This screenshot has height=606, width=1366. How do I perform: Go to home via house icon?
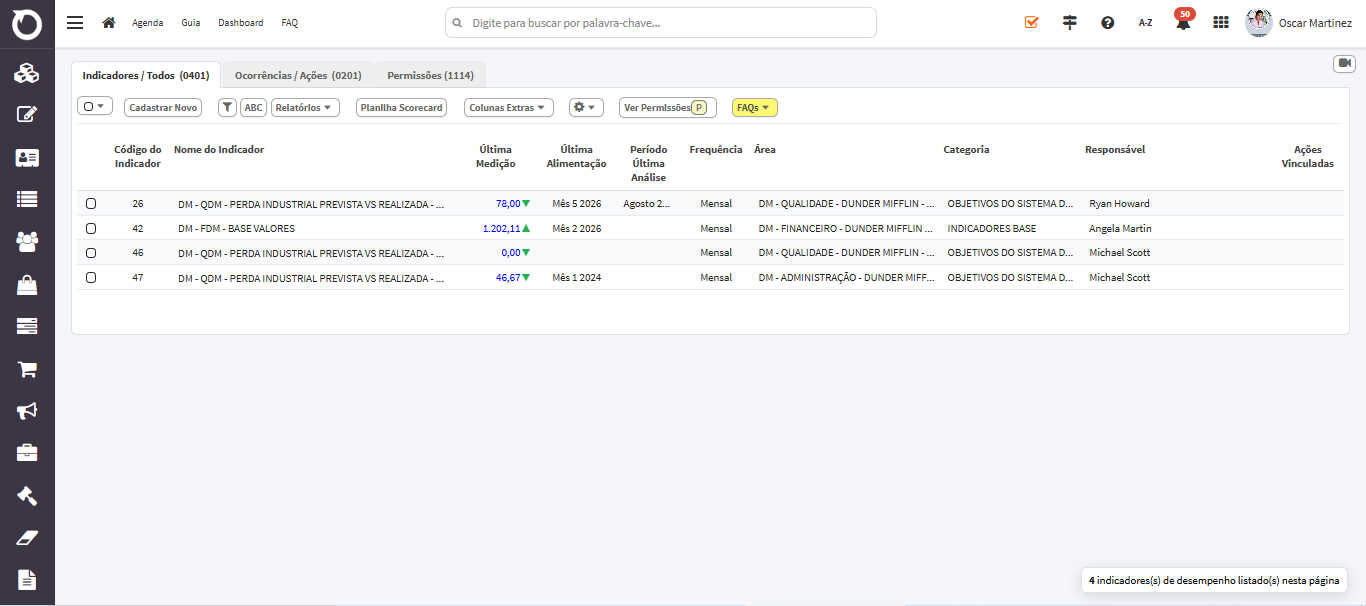(x=109, y=22)
